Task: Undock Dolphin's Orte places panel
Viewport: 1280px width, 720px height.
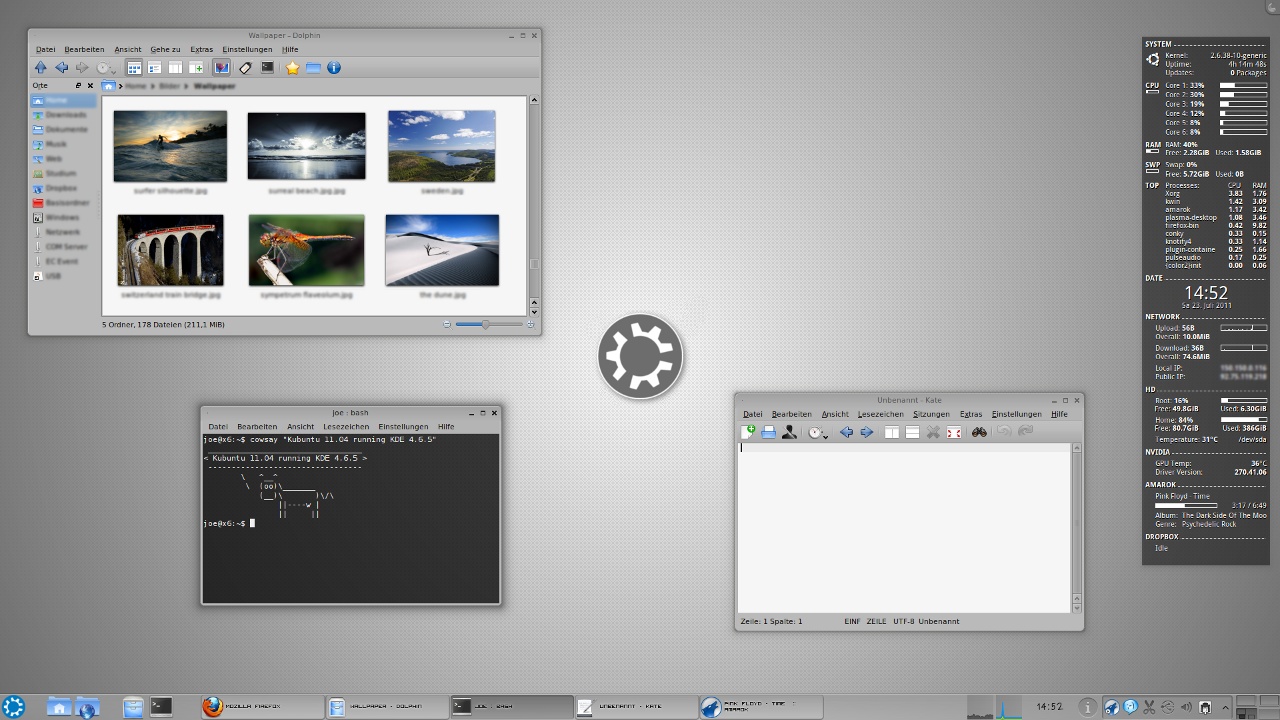Action: click(x=79, y=86)
